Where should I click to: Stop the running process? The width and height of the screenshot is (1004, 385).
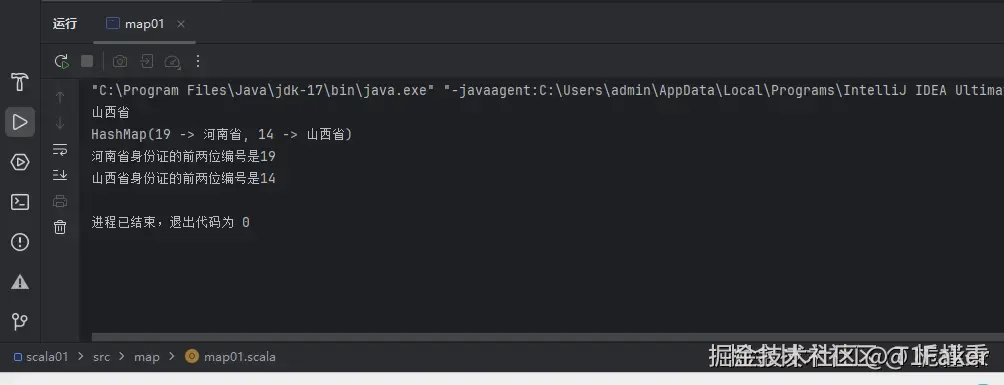pos(87,61)
